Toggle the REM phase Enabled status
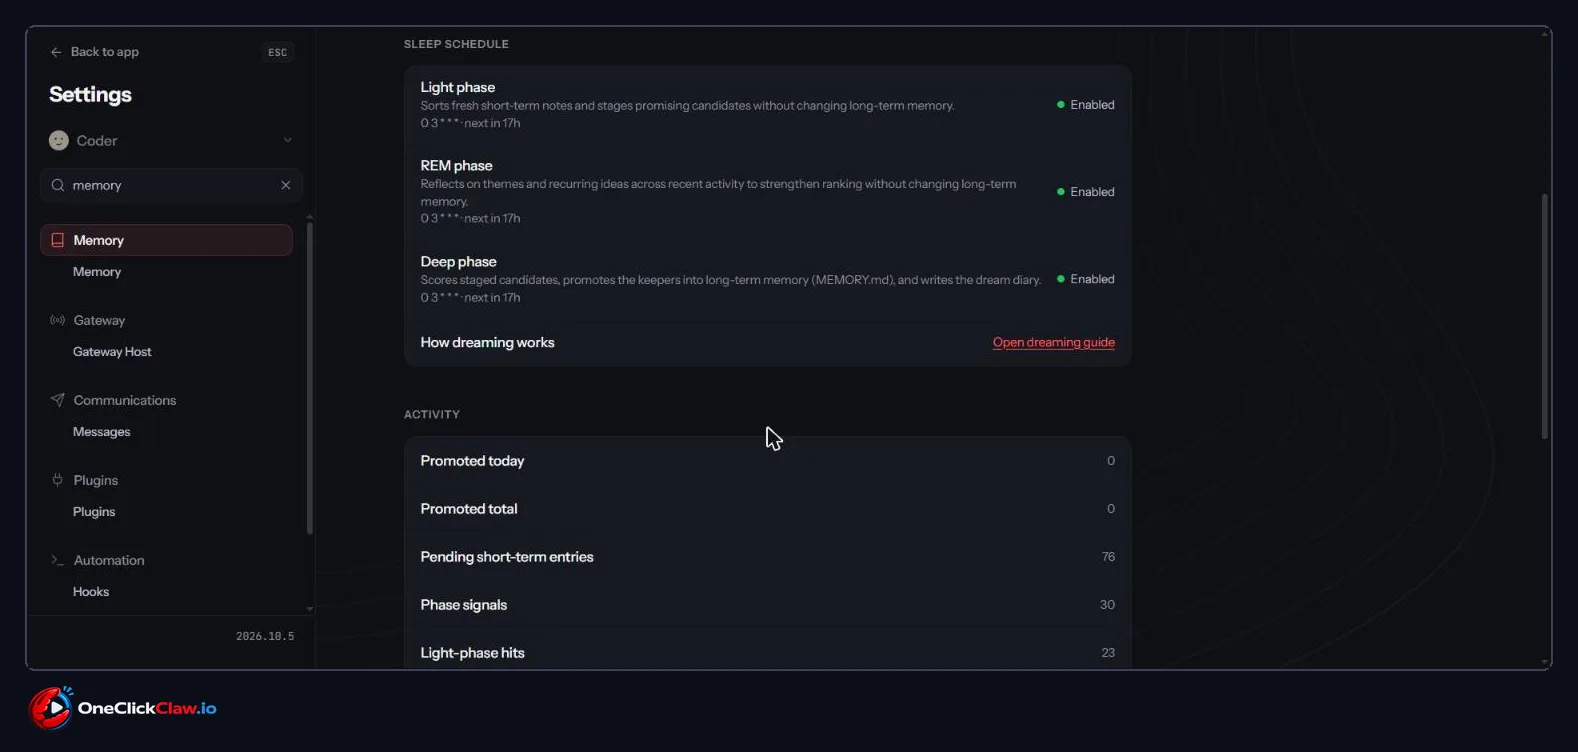The image size is (1578, 752). [x=1085, y=192]
